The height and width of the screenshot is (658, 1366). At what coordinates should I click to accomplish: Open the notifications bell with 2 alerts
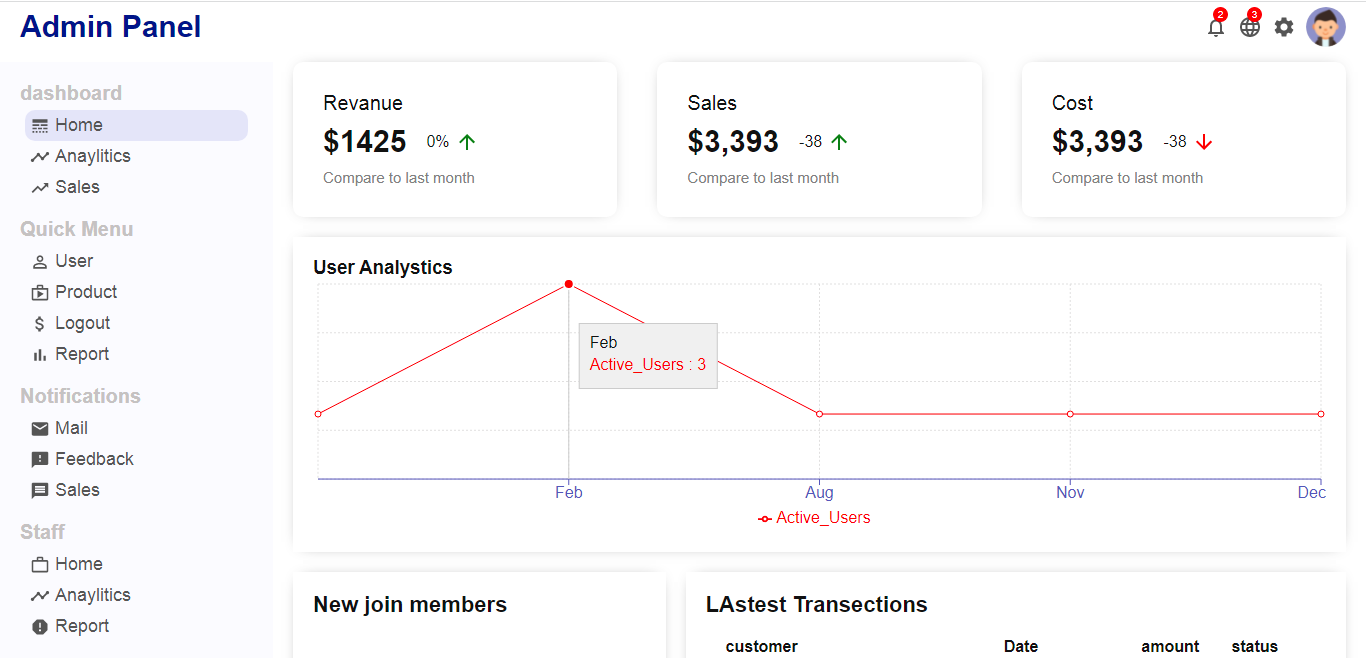point(1215,27)
